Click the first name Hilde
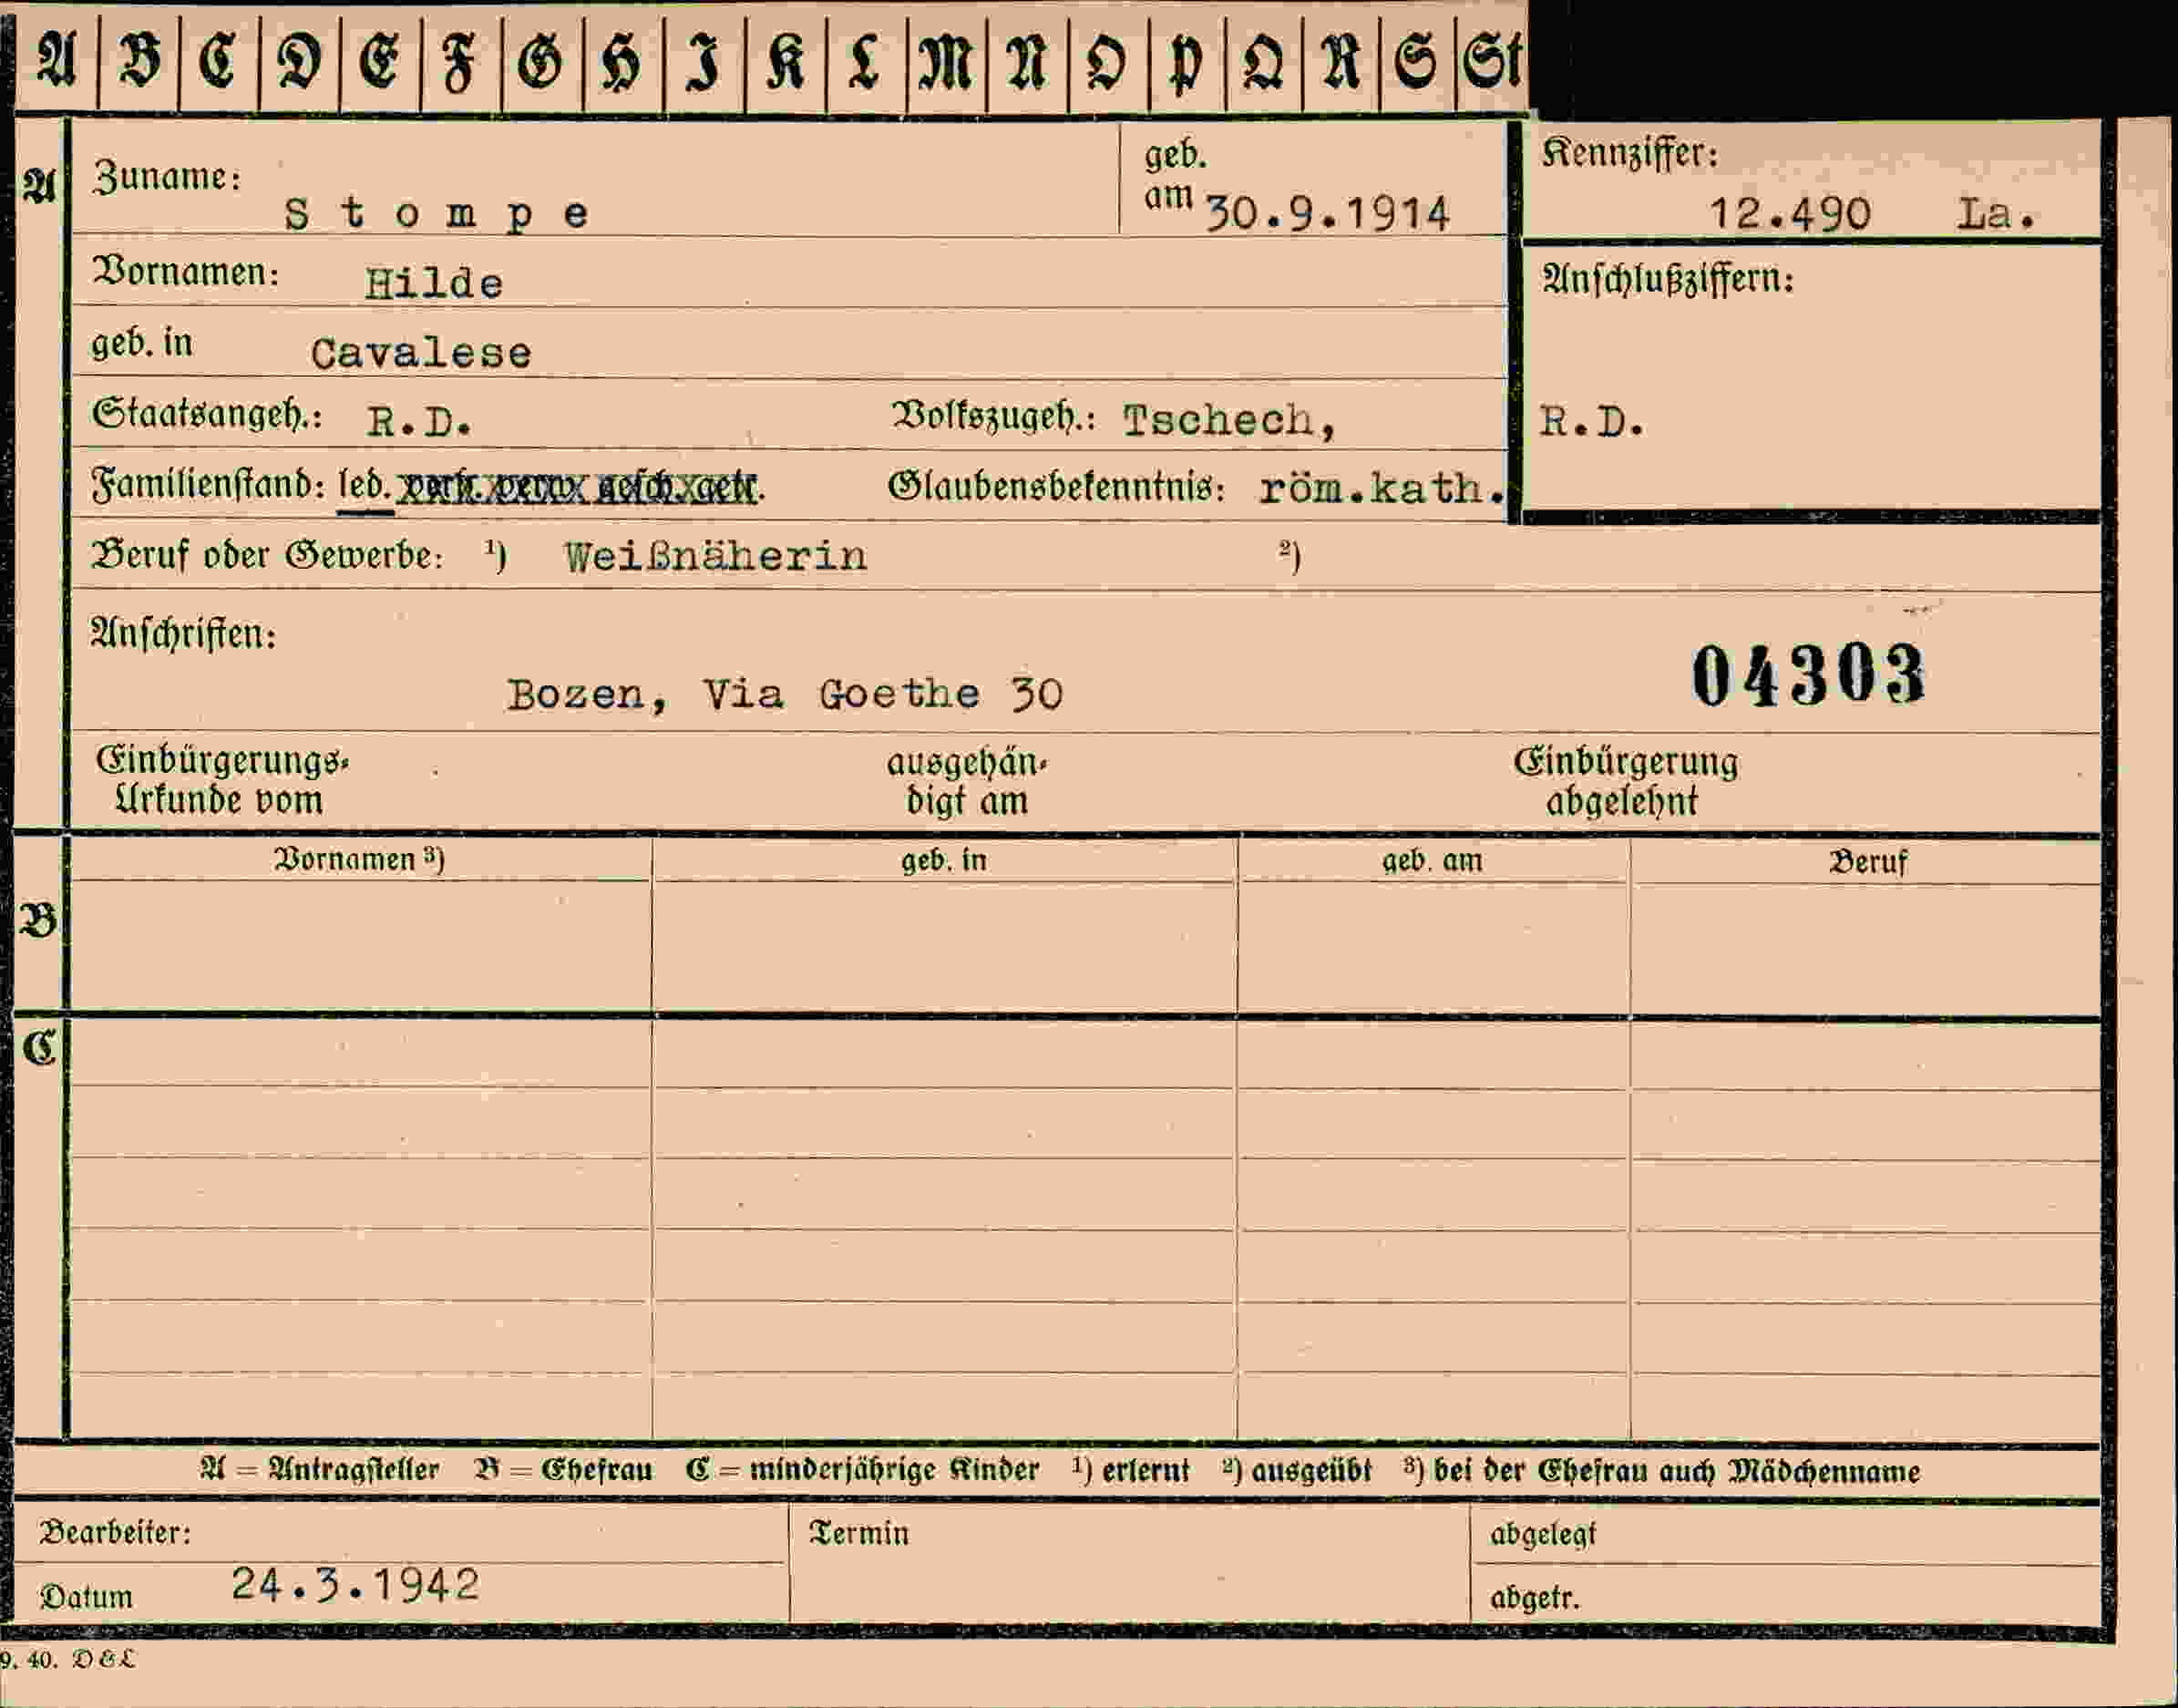2178x1708 pixels. click(x=433, y=284)
